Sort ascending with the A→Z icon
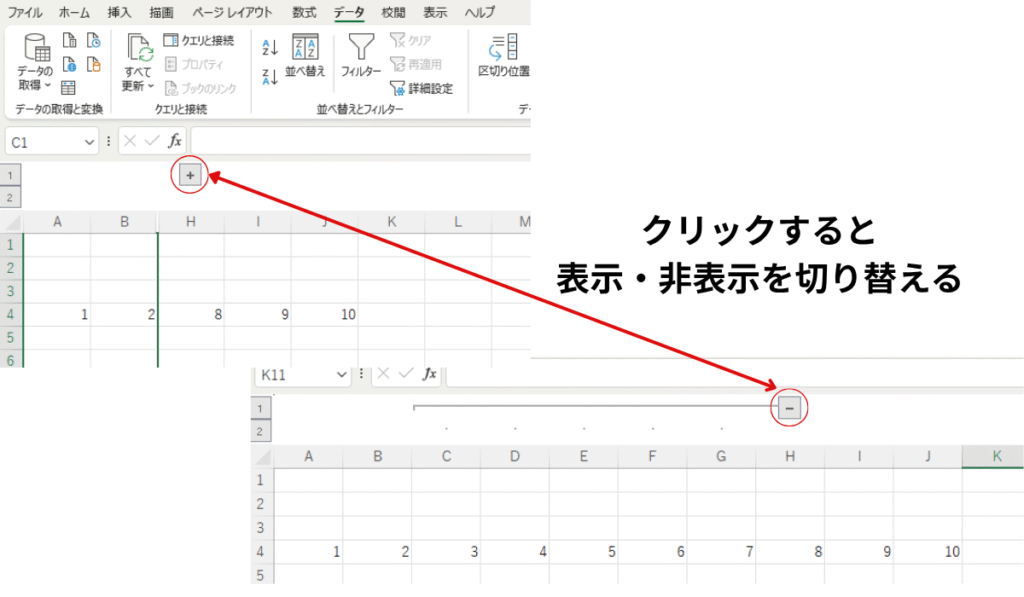Image resolution: width=1024 pixels, height=597 pixels. point(269,47)
